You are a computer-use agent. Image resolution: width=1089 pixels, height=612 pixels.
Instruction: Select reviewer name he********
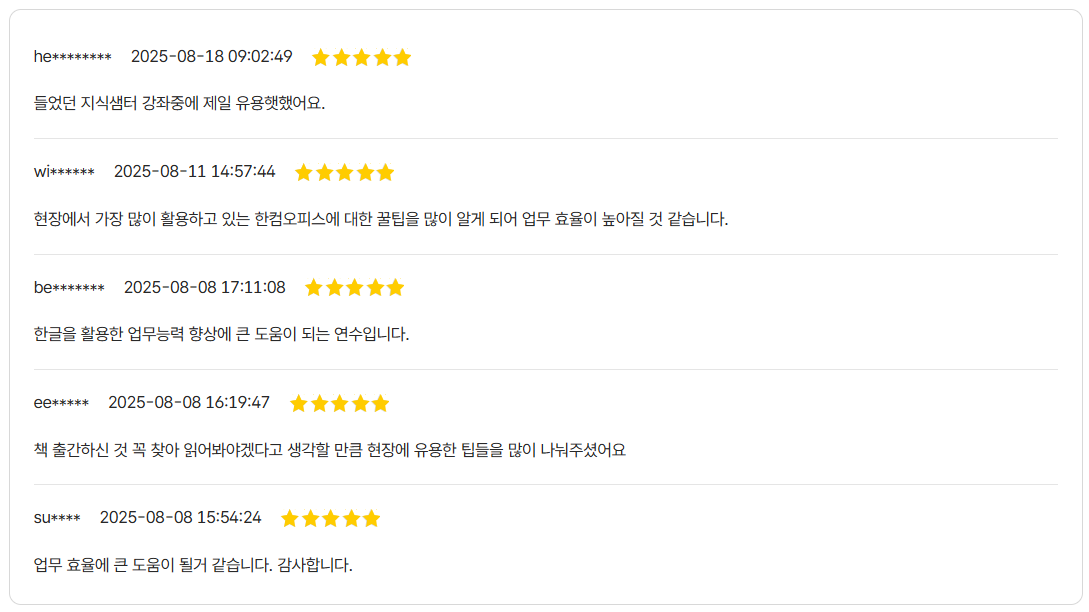pyautogui.click(x=72, y=56)
